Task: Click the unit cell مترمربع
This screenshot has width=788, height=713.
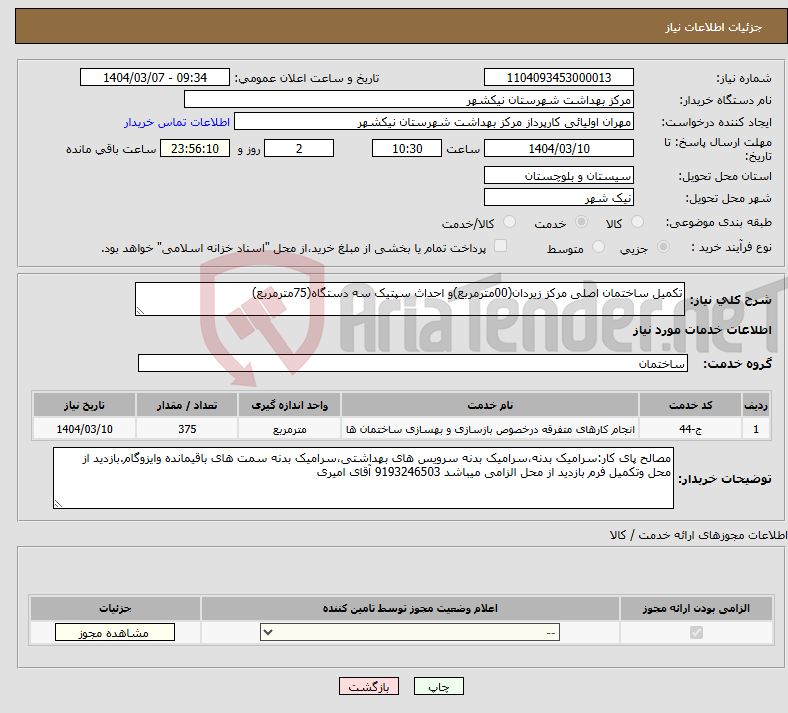Action: 289,429
